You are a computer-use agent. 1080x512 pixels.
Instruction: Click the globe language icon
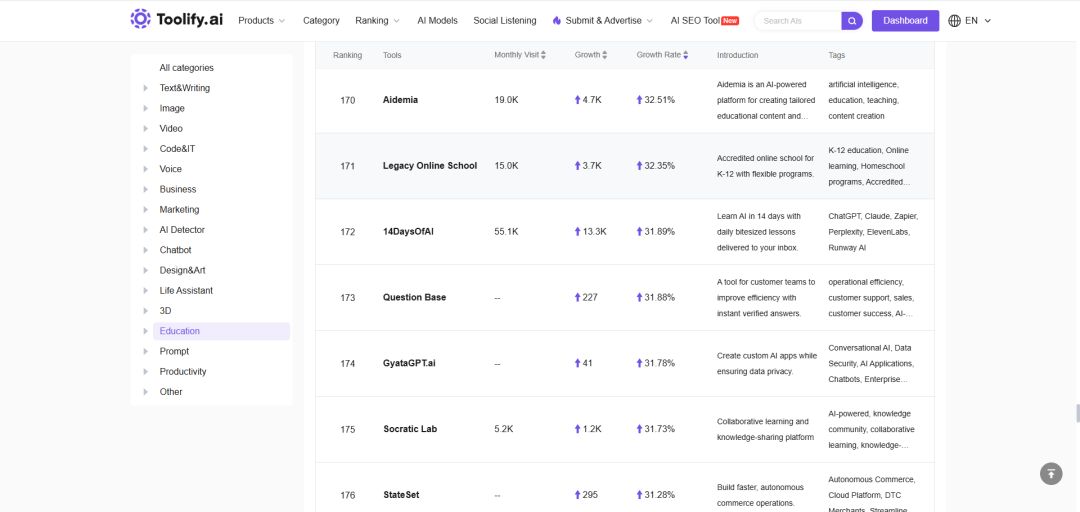click(955, 21)
